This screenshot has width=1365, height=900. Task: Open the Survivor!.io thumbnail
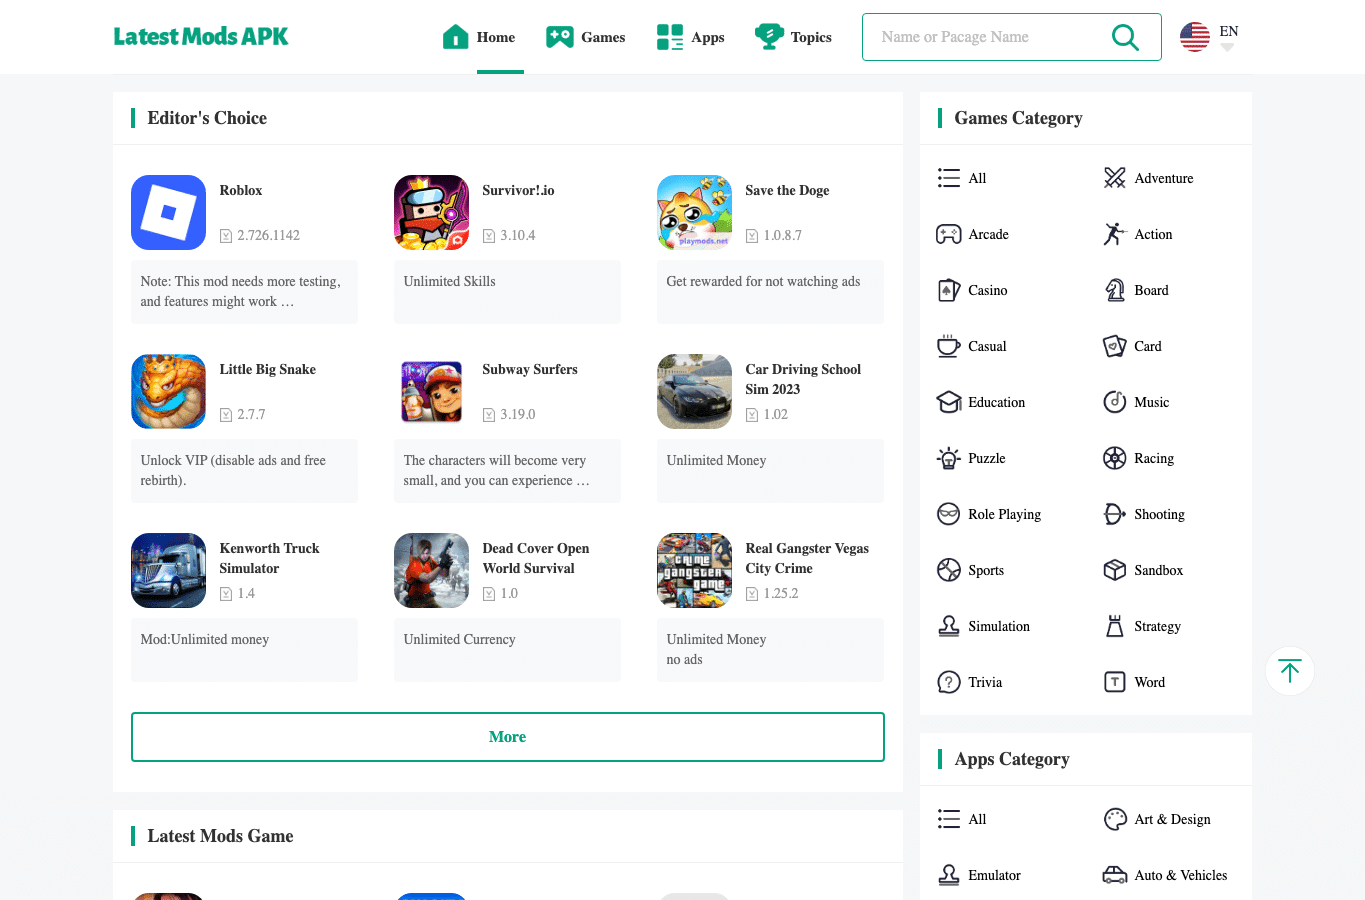[x=431, y=212]
